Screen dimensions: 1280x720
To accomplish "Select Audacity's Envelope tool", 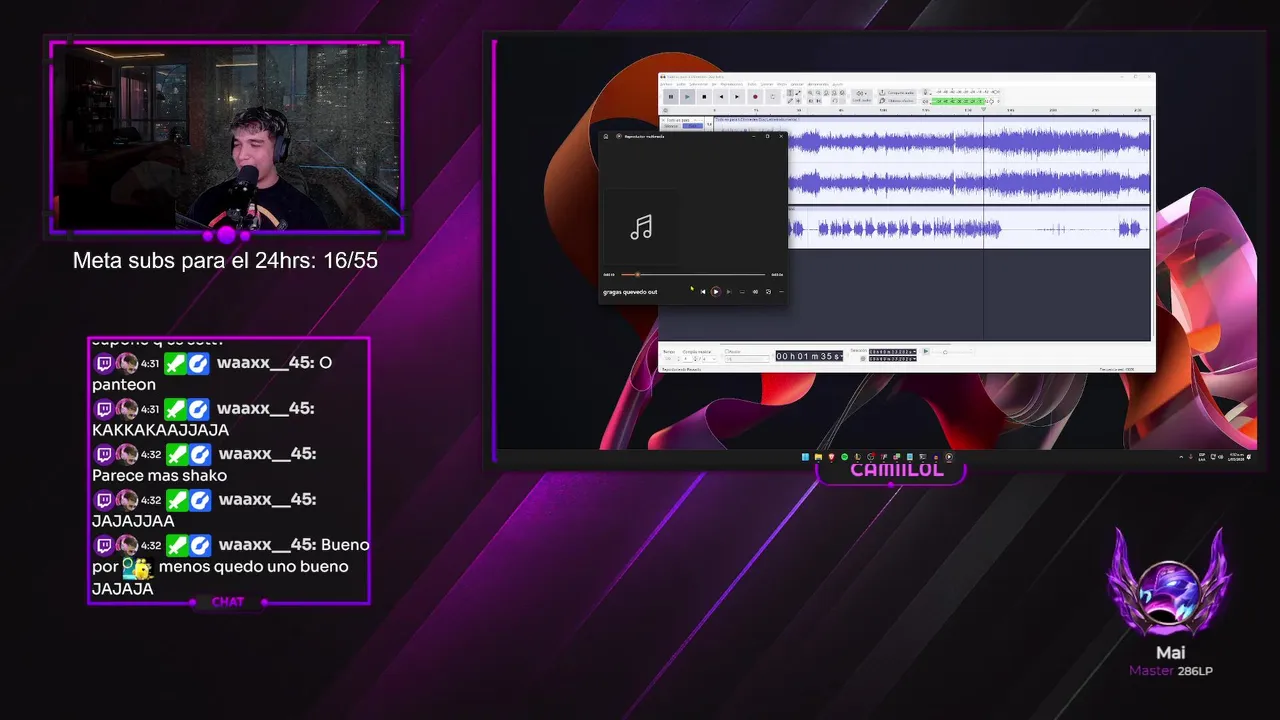I will [798, 93].
